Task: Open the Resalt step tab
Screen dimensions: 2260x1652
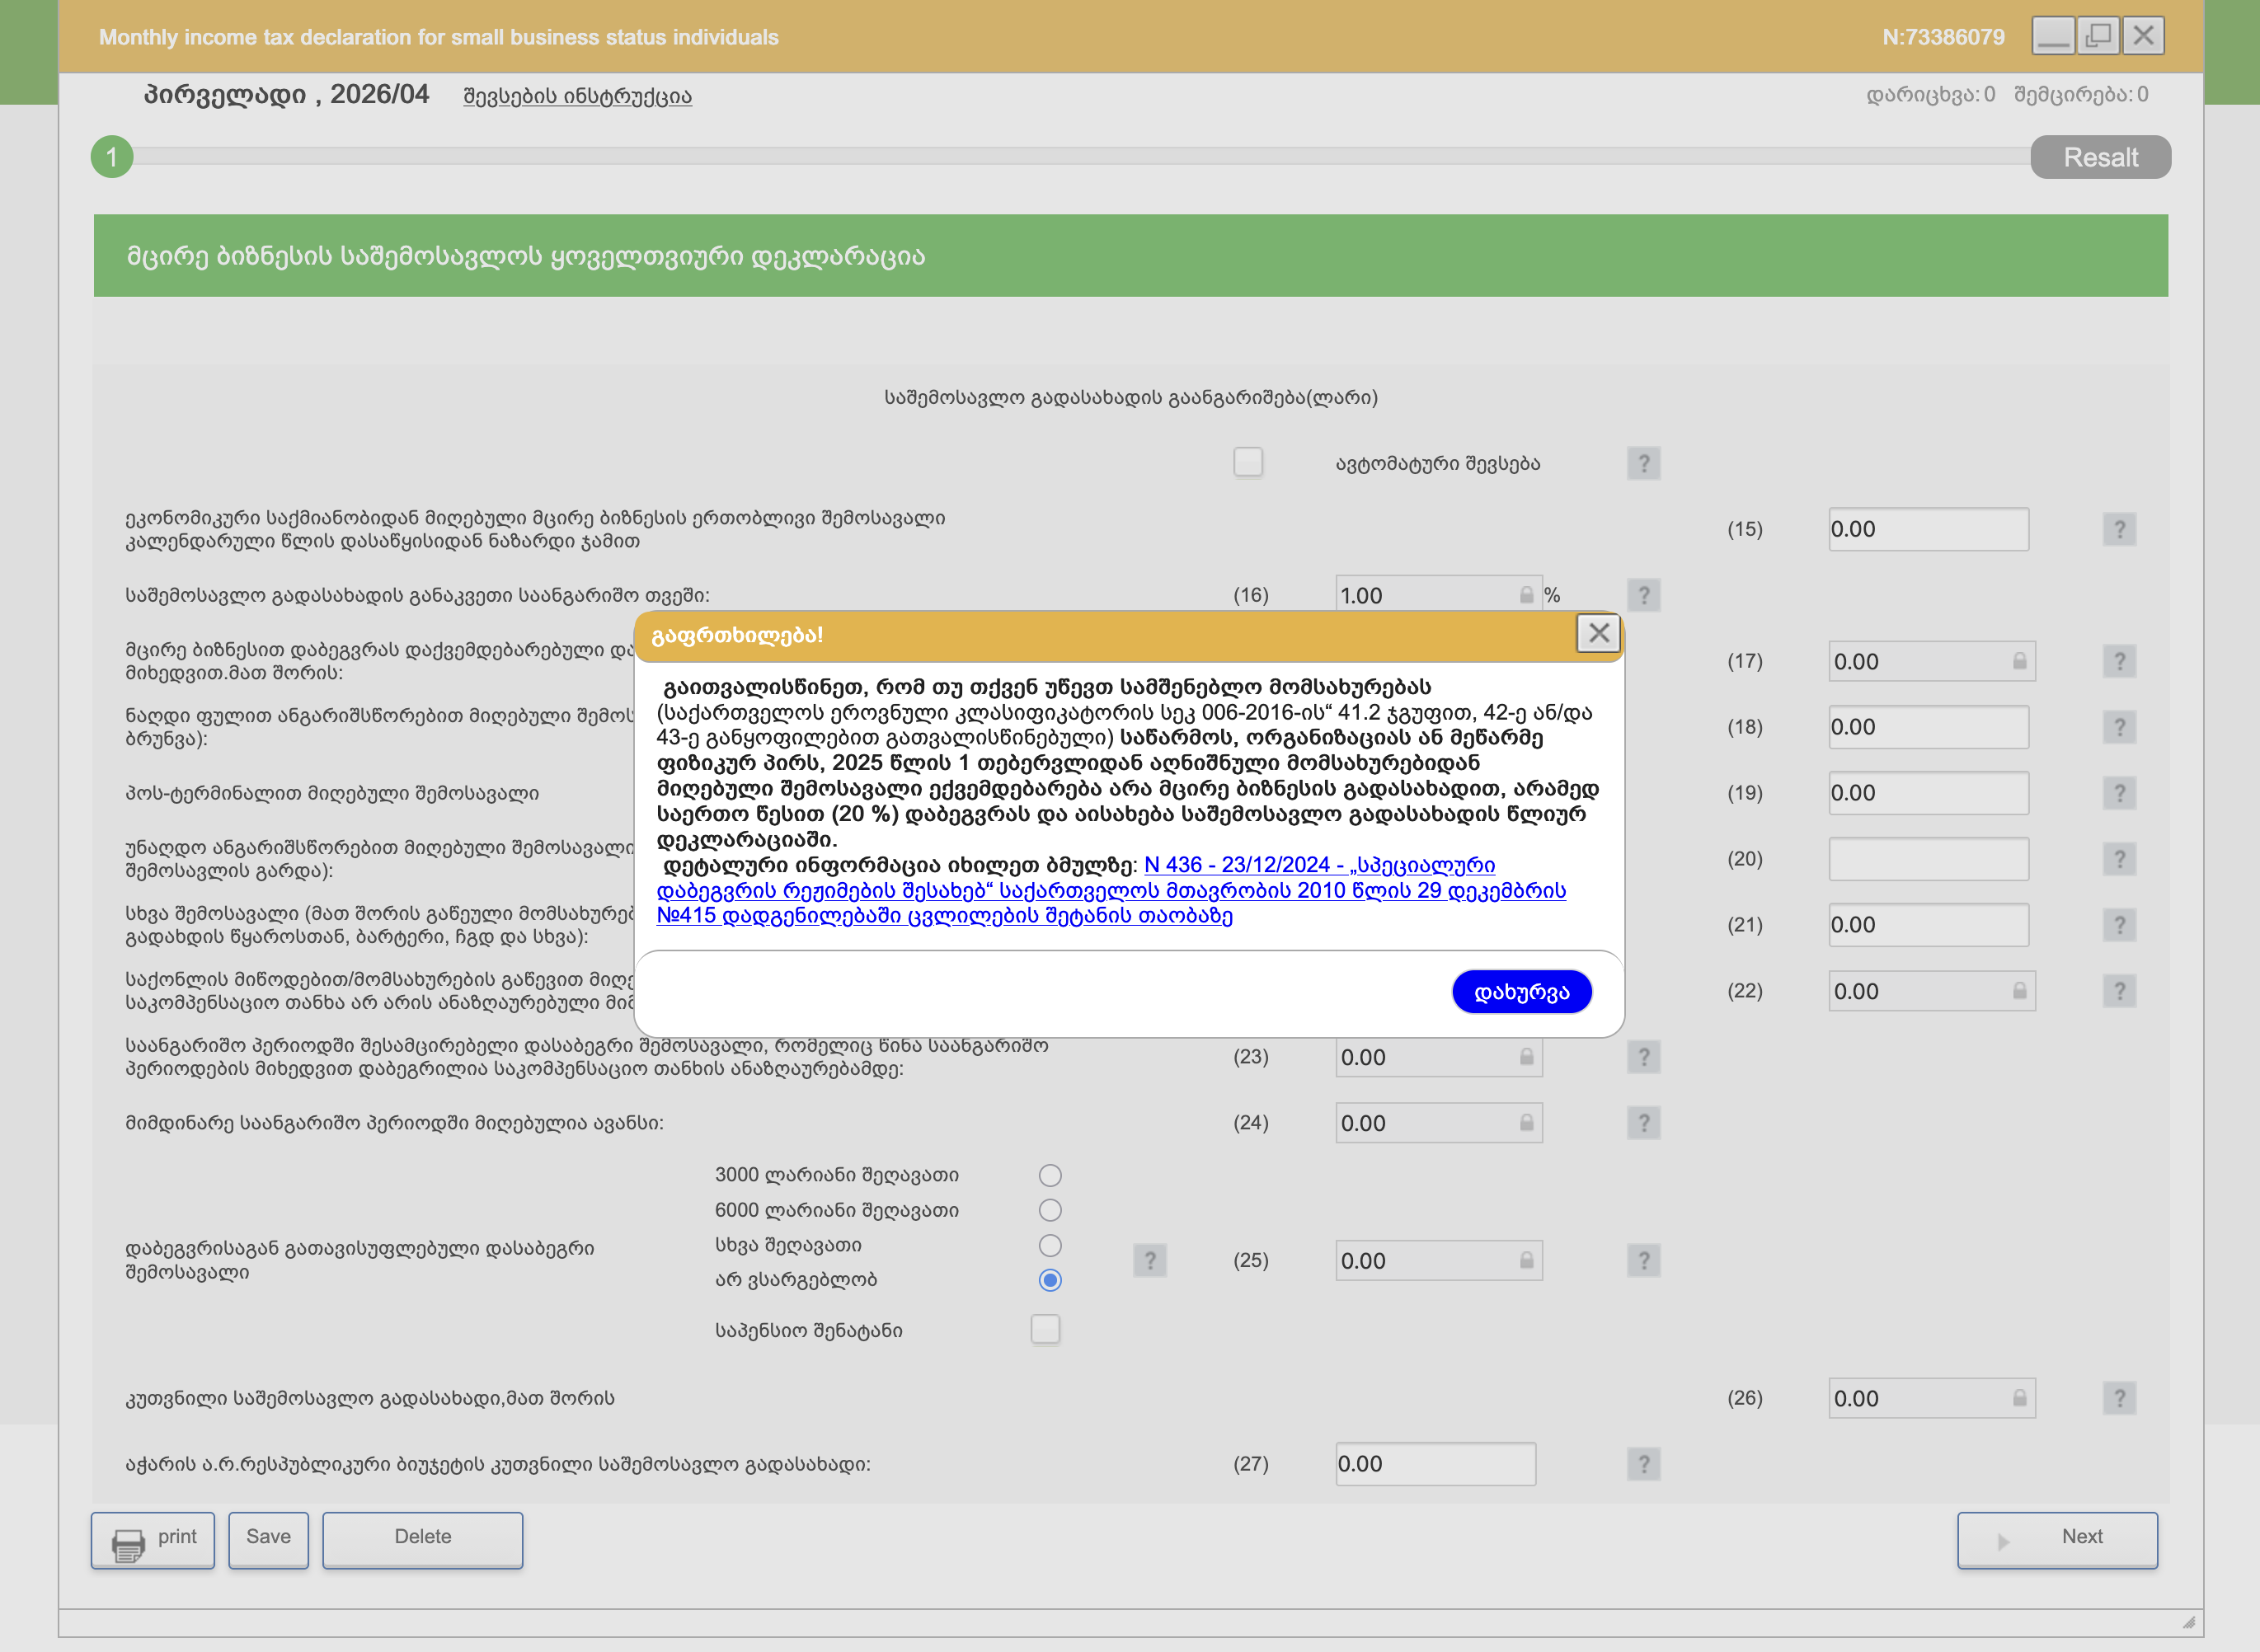Action: [2100, 157]
